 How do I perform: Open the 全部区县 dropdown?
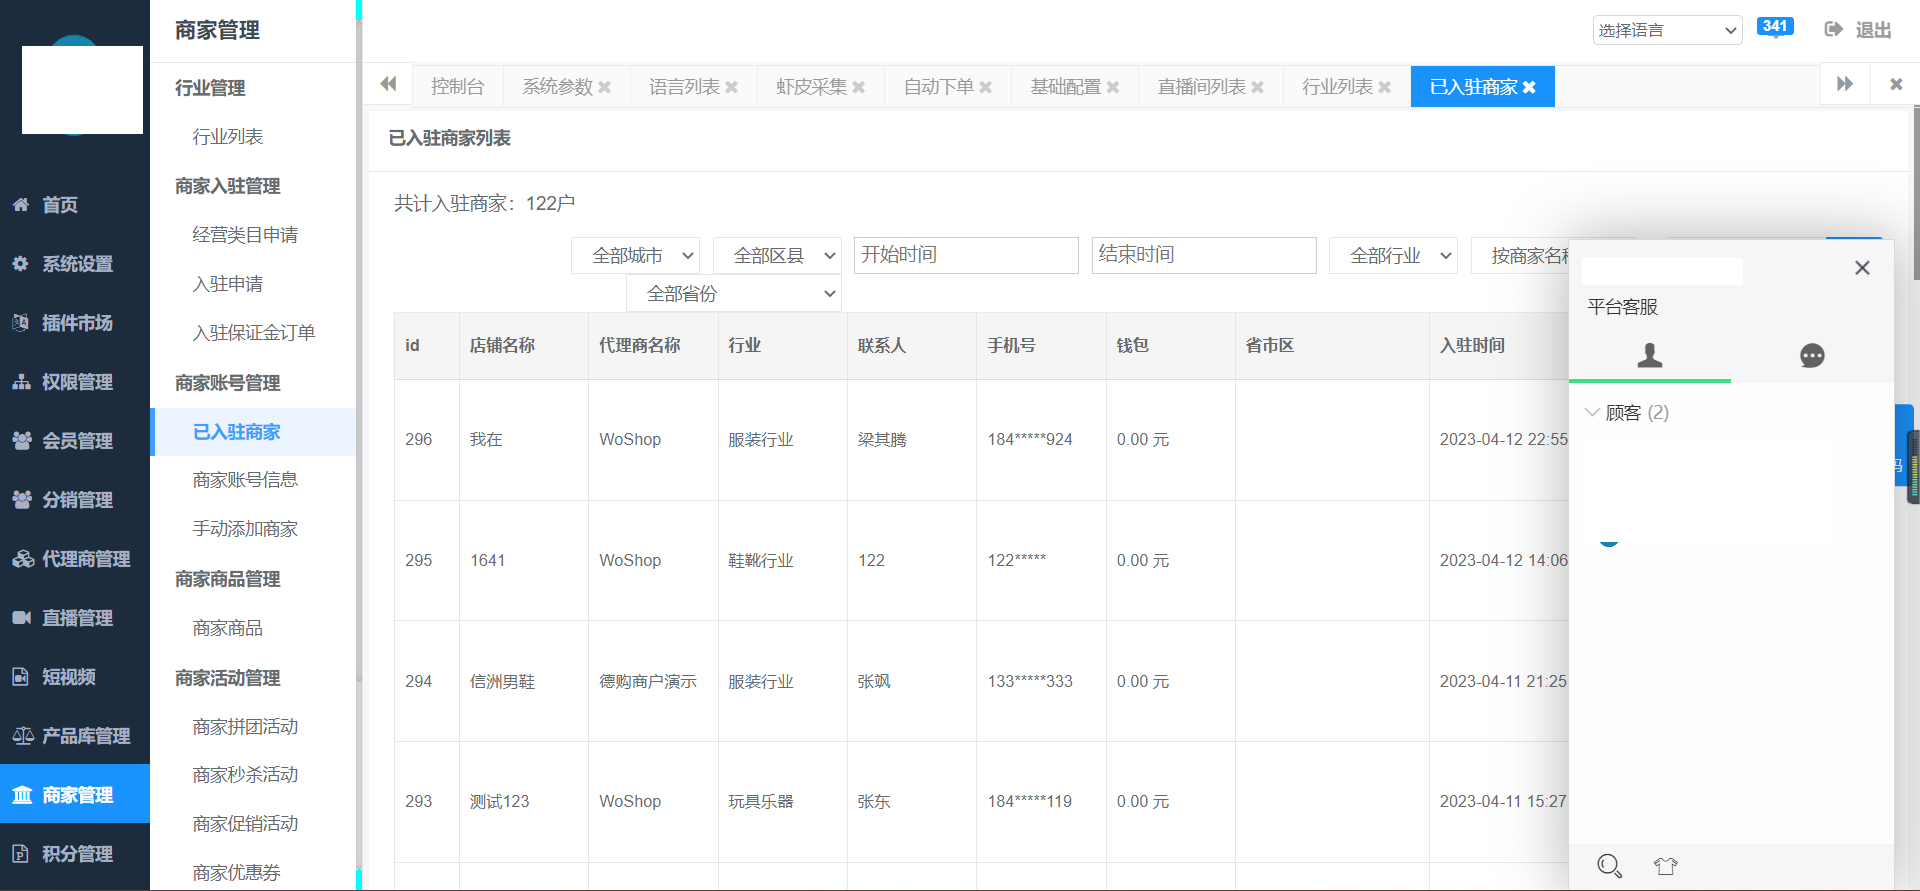point(777,256)
